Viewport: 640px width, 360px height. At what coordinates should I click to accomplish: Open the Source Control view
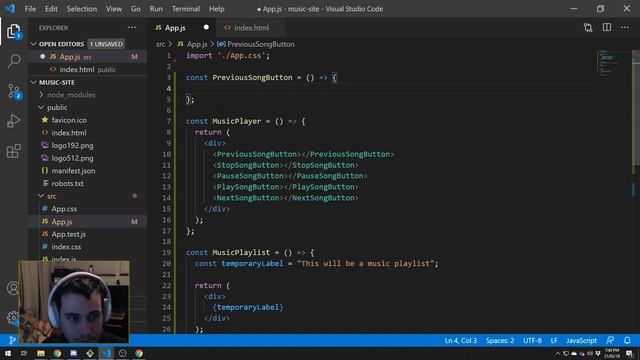click(14, 91)
